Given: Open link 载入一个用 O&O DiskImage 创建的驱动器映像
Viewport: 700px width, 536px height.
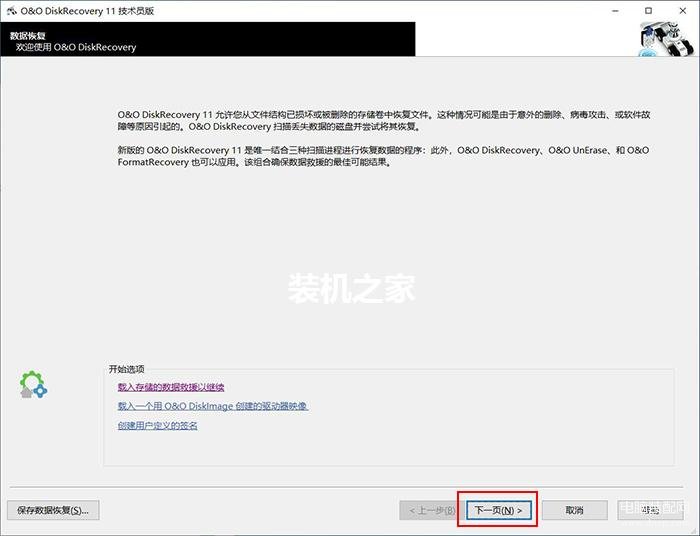Looking at the screenshot, I should tap(212, 406).
